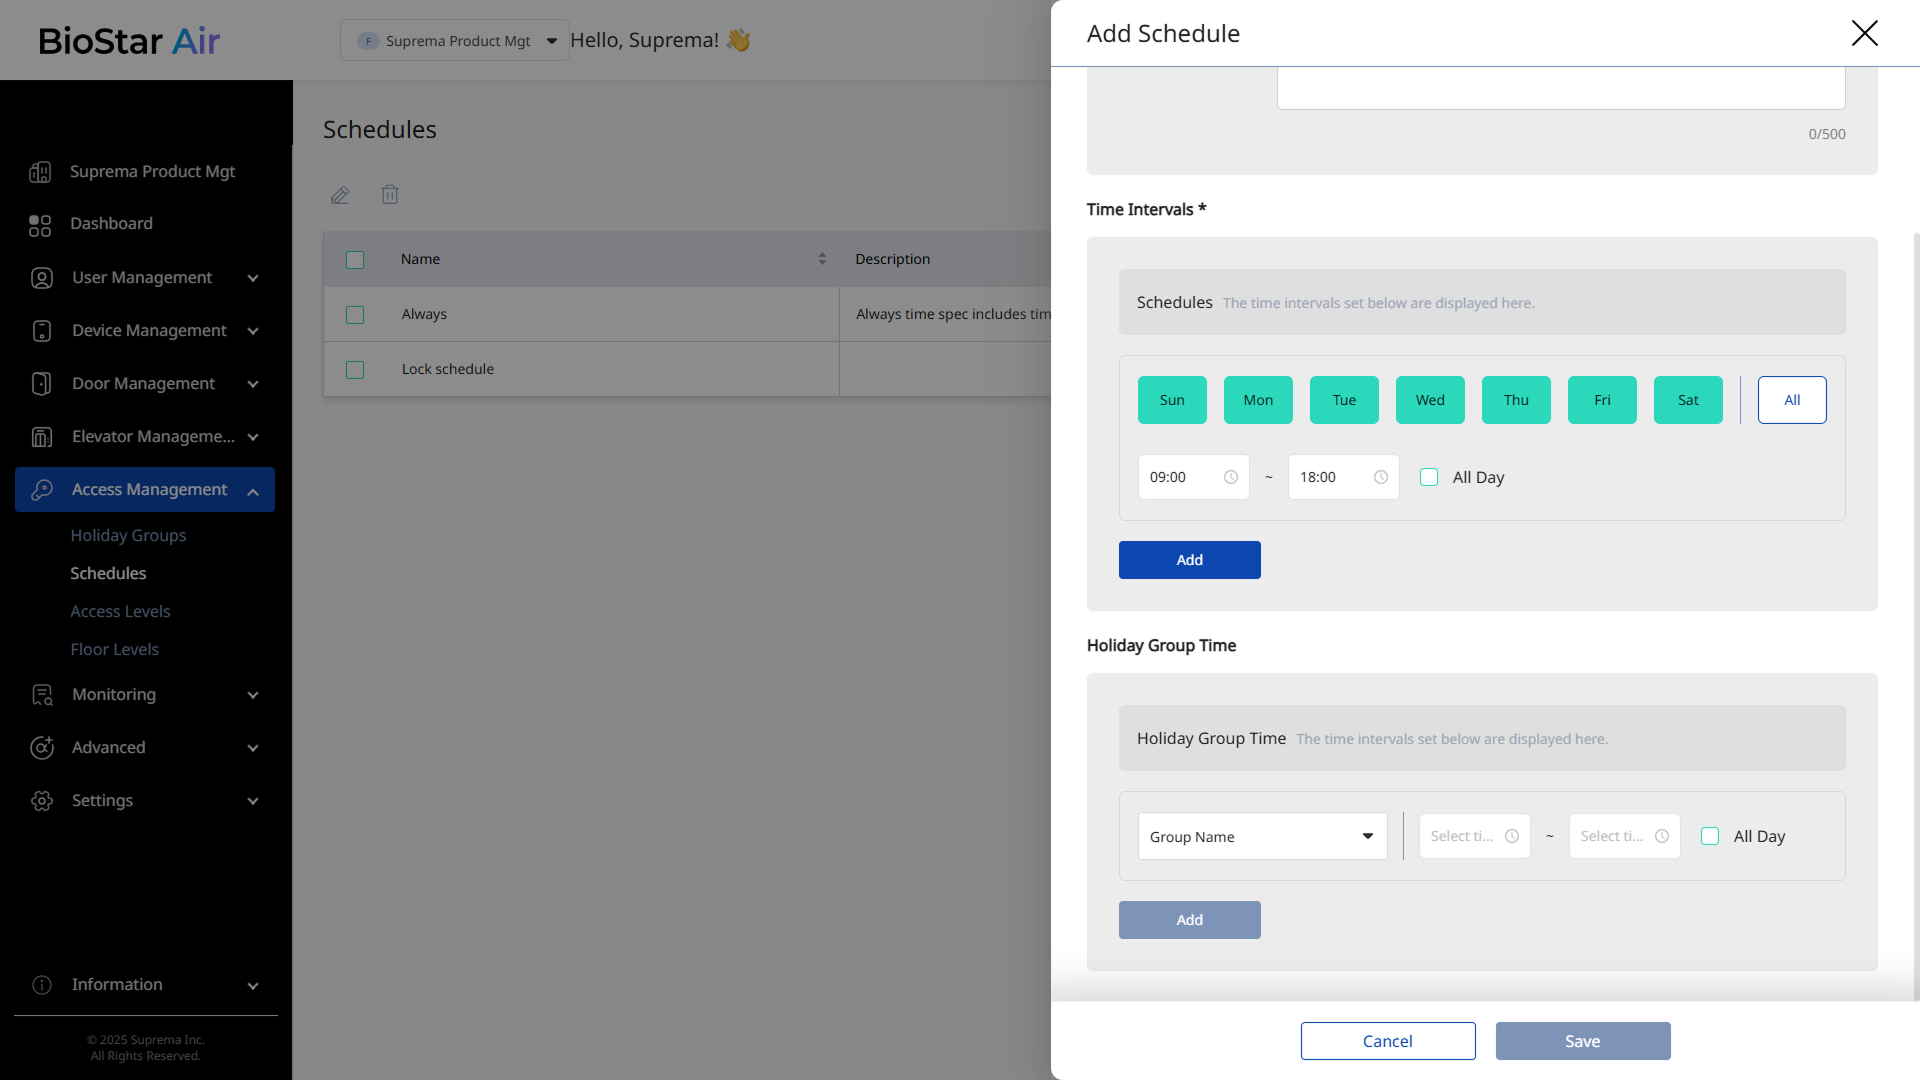The width and height of the screenshot is (1920, 1080).
Task: Click the Monitoring icon in sidebar
Action: tap(42, 695)
